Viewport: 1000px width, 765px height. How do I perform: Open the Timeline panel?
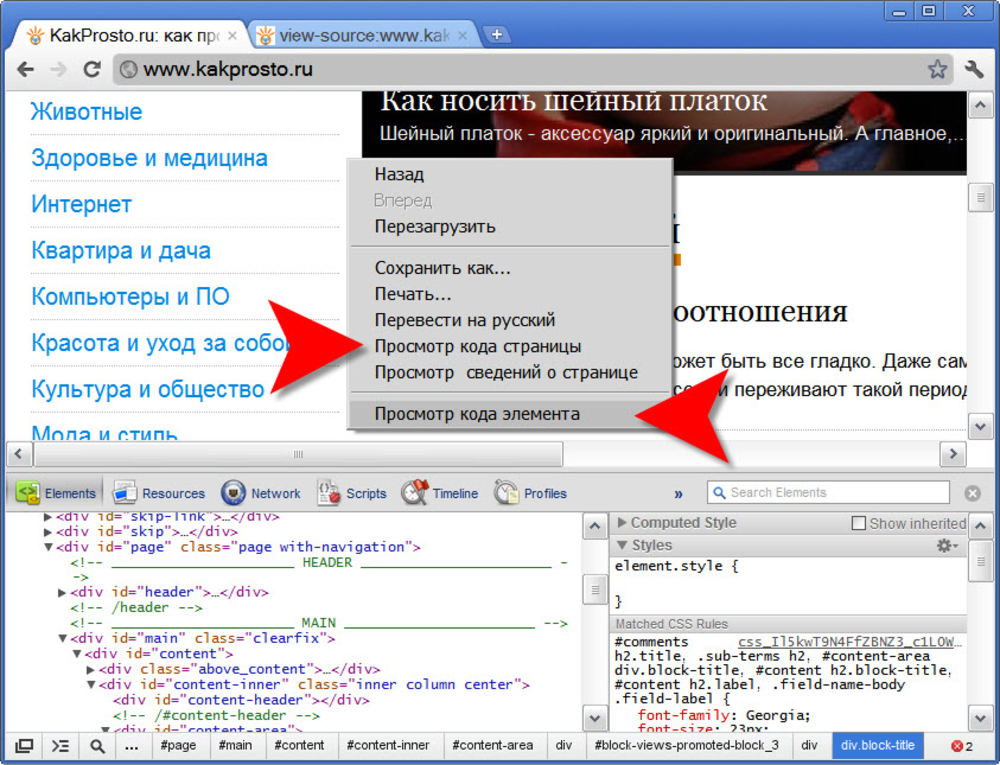[x=441, y=493]
